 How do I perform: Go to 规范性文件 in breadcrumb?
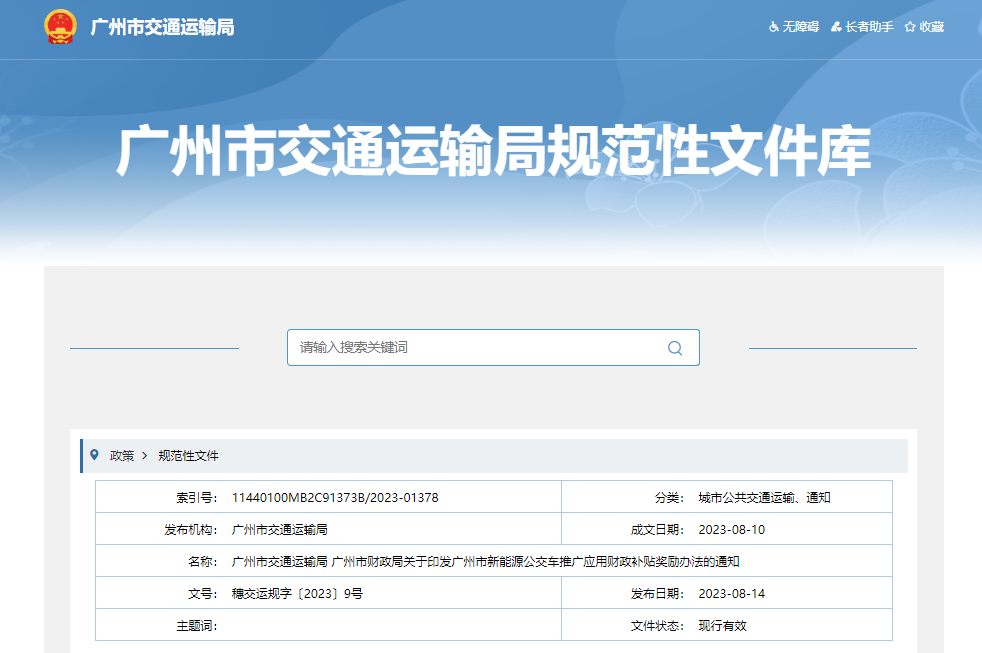(x=188, y=456)
